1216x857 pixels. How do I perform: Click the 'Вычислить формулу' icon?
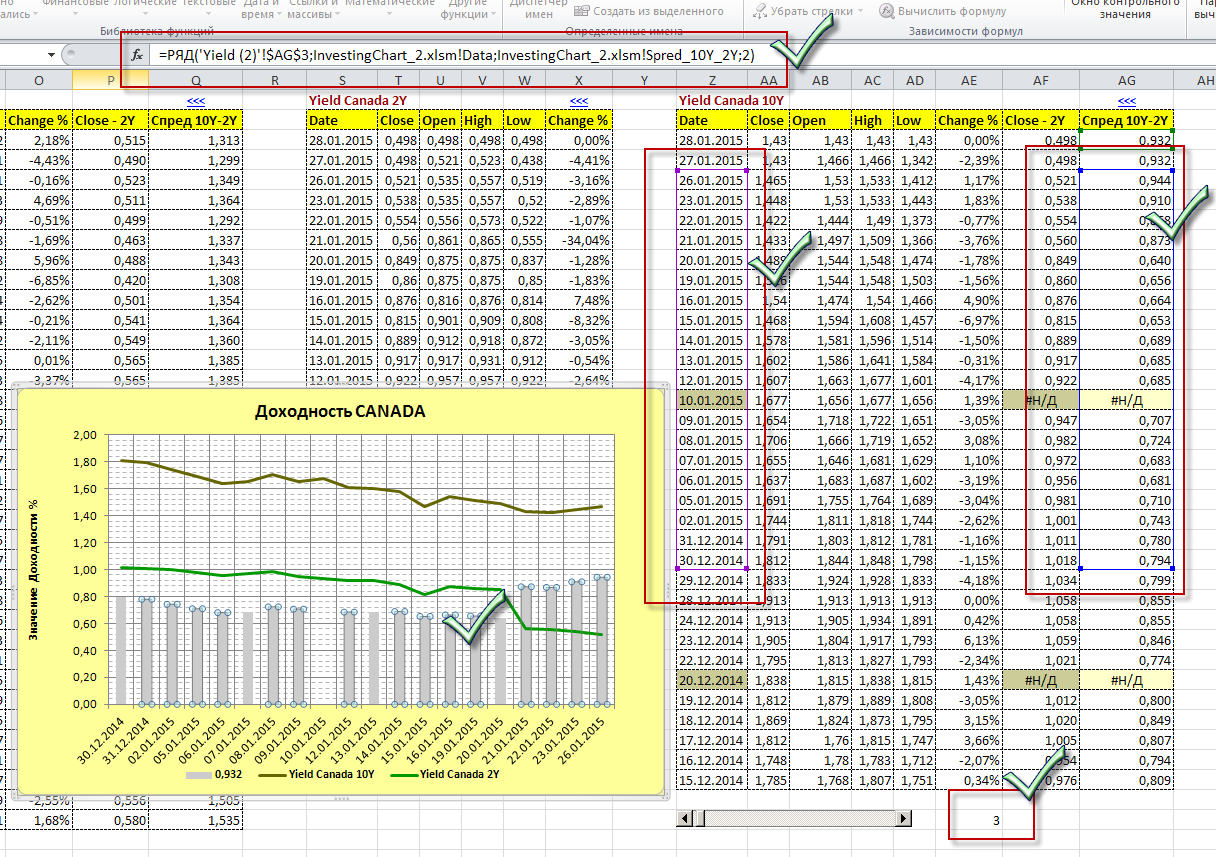click(x=887, y=11)
